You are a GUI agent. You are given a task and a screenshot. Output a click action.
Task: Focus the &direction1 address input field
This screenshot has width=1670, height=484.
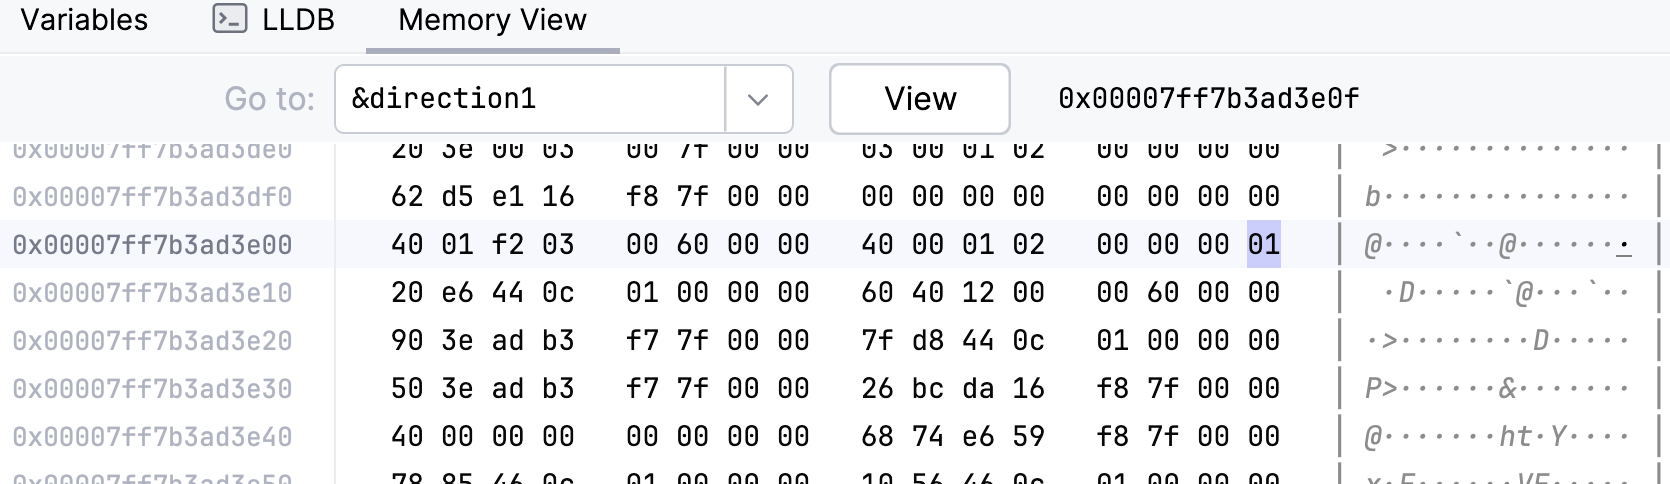[530, 99]
